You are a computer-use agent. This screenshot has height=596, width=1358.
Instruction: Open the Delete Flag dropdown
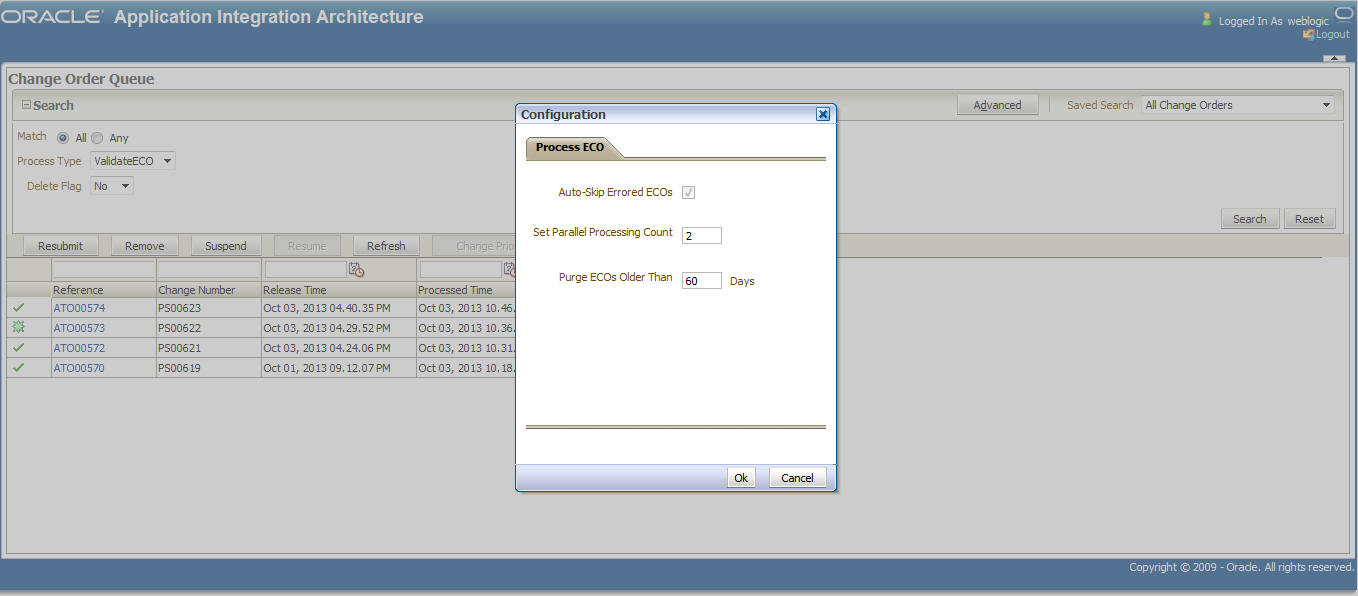click(112, 186)
